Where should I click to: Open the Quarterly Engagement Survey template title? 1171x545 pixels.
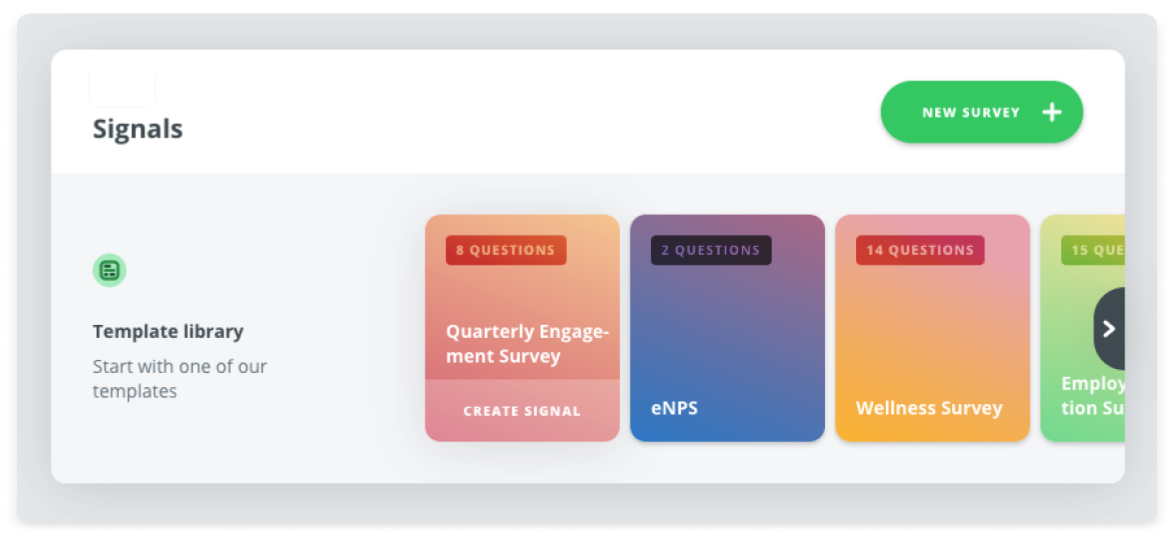pyautogui.click(x=527, y=343)
